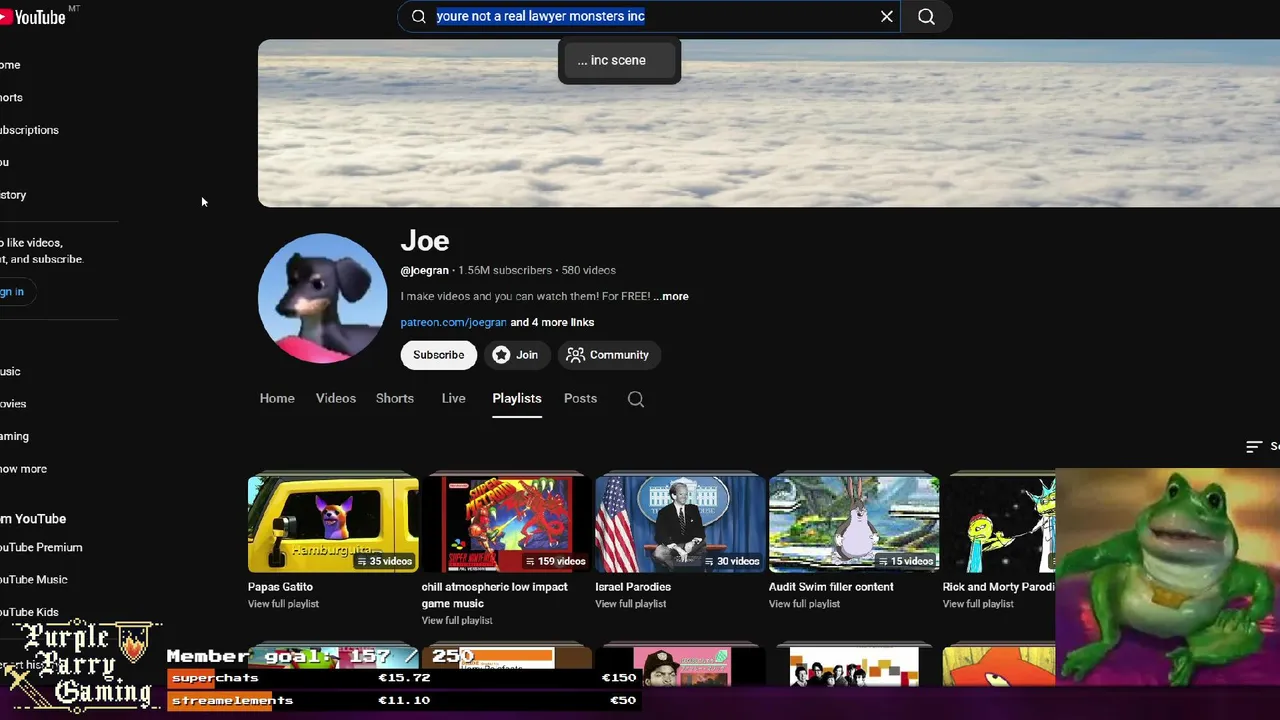Click the clouds channel banner

tap(768, 123)
